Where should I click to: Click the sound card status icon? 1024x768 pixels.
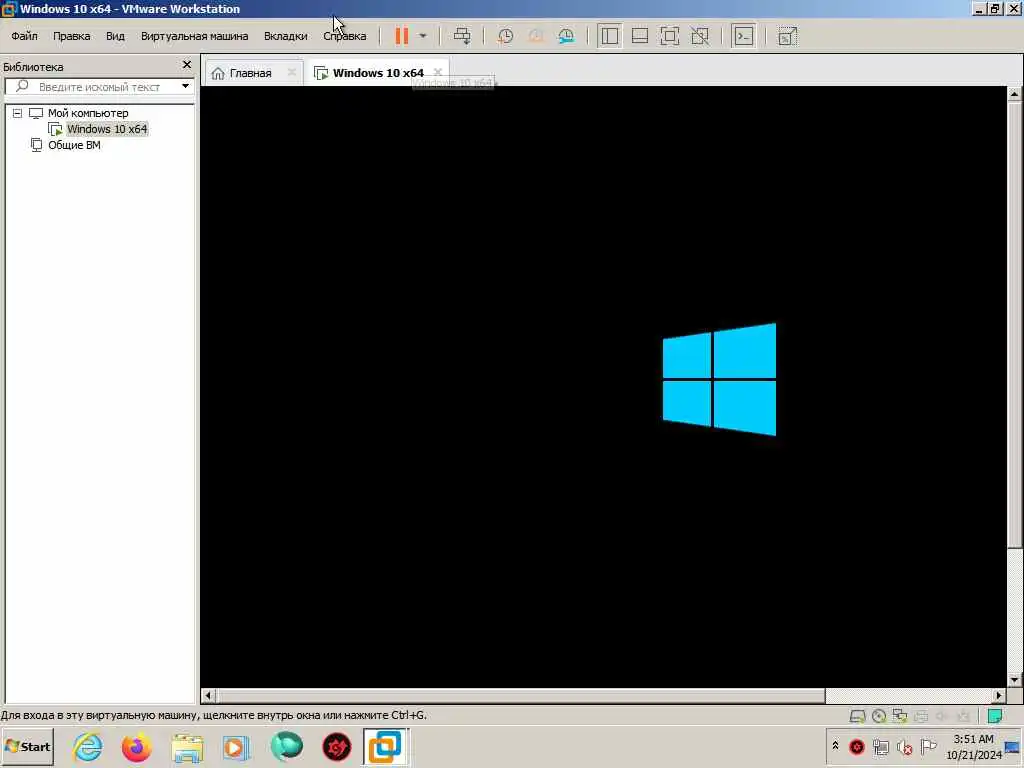tap(942, 716)
